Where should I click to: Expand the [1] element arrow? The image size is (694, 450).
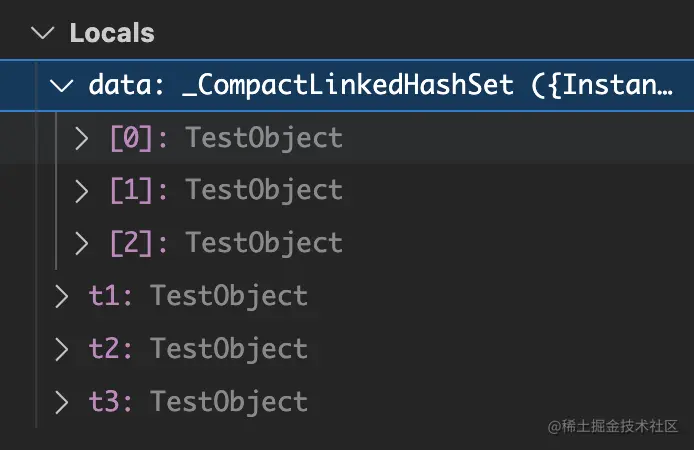click(82, 190)
